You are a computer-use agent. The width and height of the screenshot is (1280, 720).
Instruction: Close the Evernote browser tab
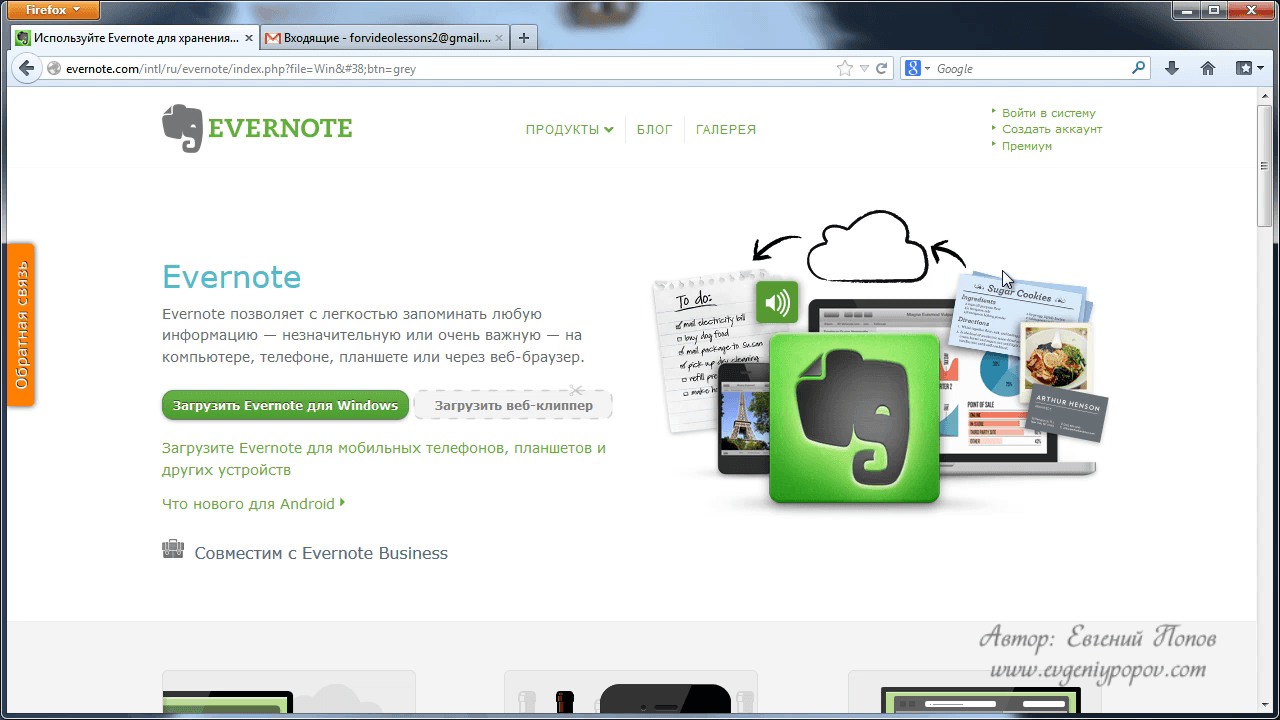click(249, 38)
